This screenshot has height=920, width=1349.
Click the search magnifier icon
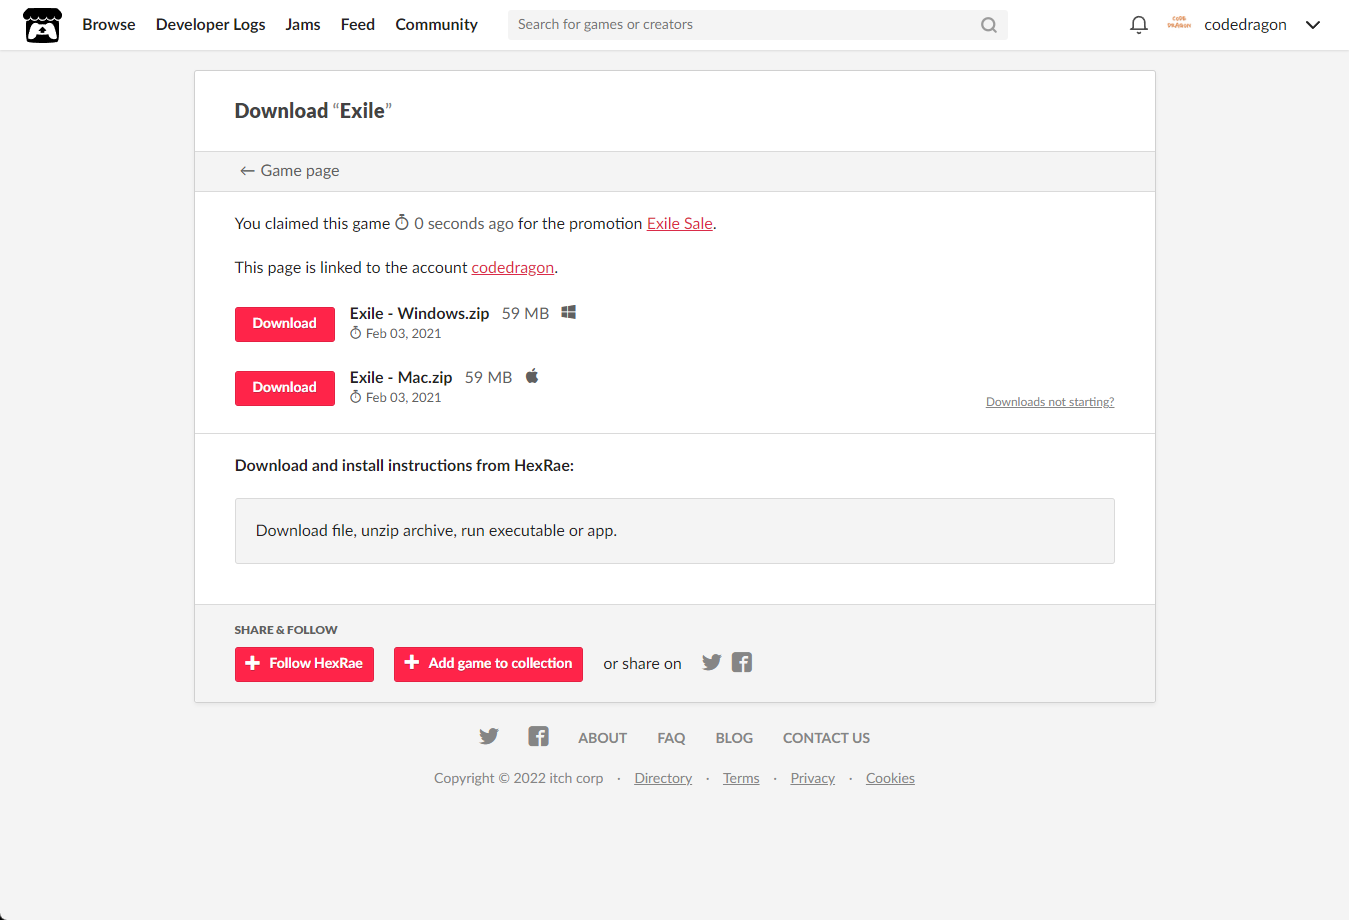tap(988, 25)
